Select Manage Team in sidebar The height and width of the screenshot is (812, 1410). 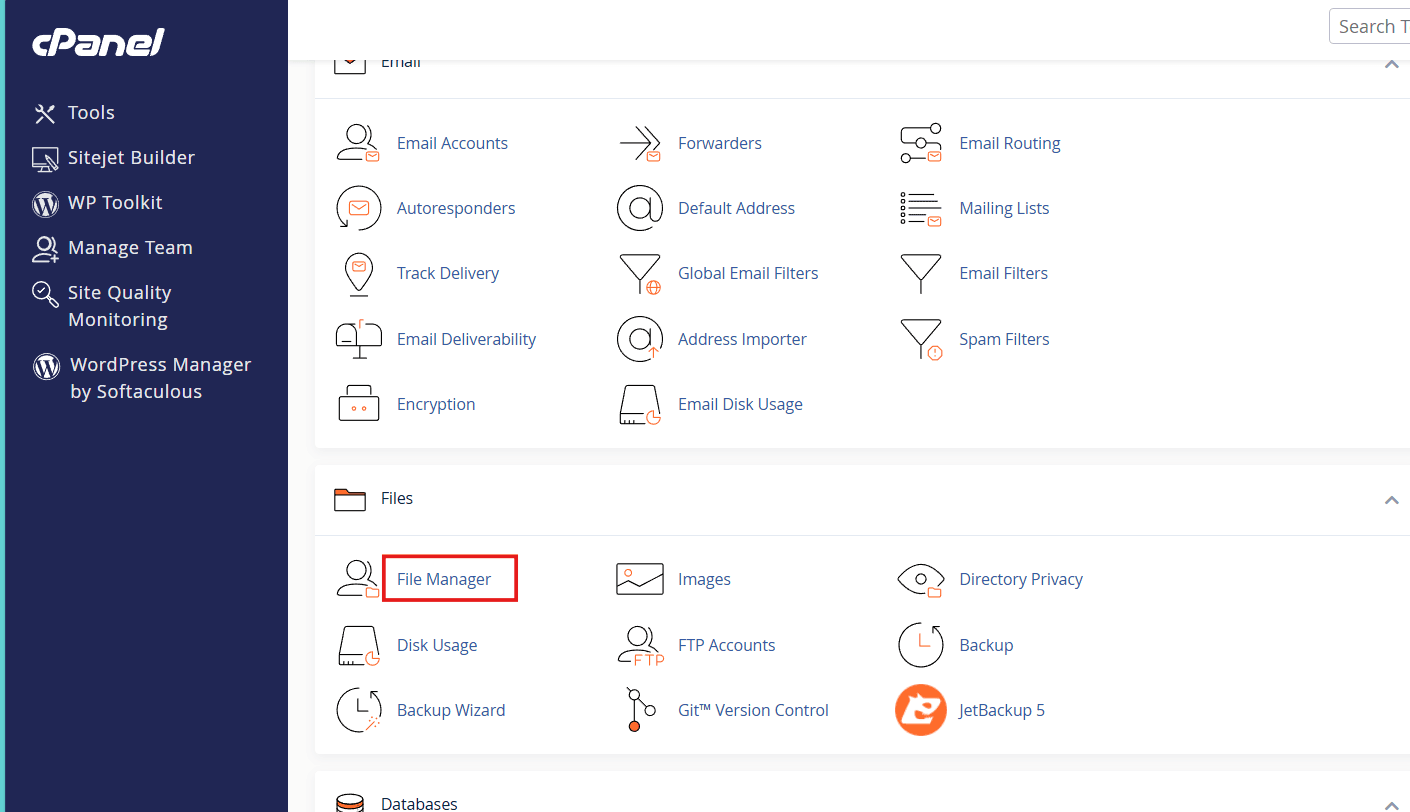click(129, 248)
